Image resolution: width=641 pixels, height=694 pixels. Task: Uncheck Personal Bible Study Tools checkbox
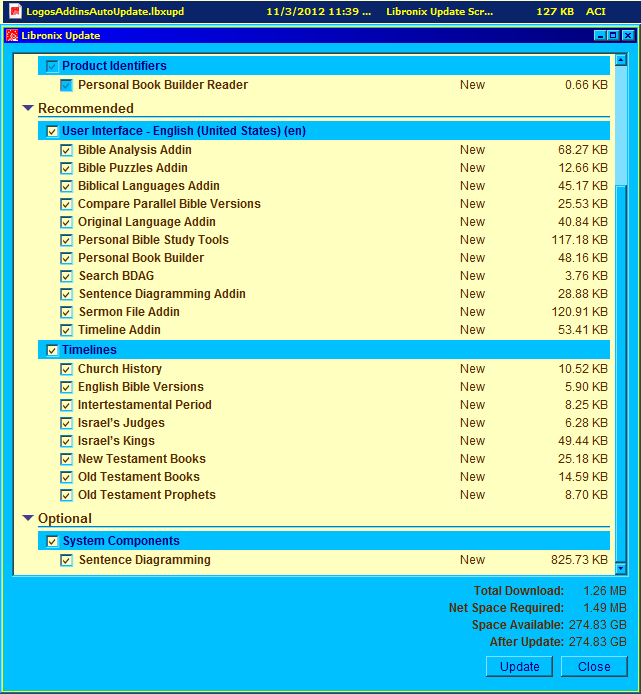point(66,240)
